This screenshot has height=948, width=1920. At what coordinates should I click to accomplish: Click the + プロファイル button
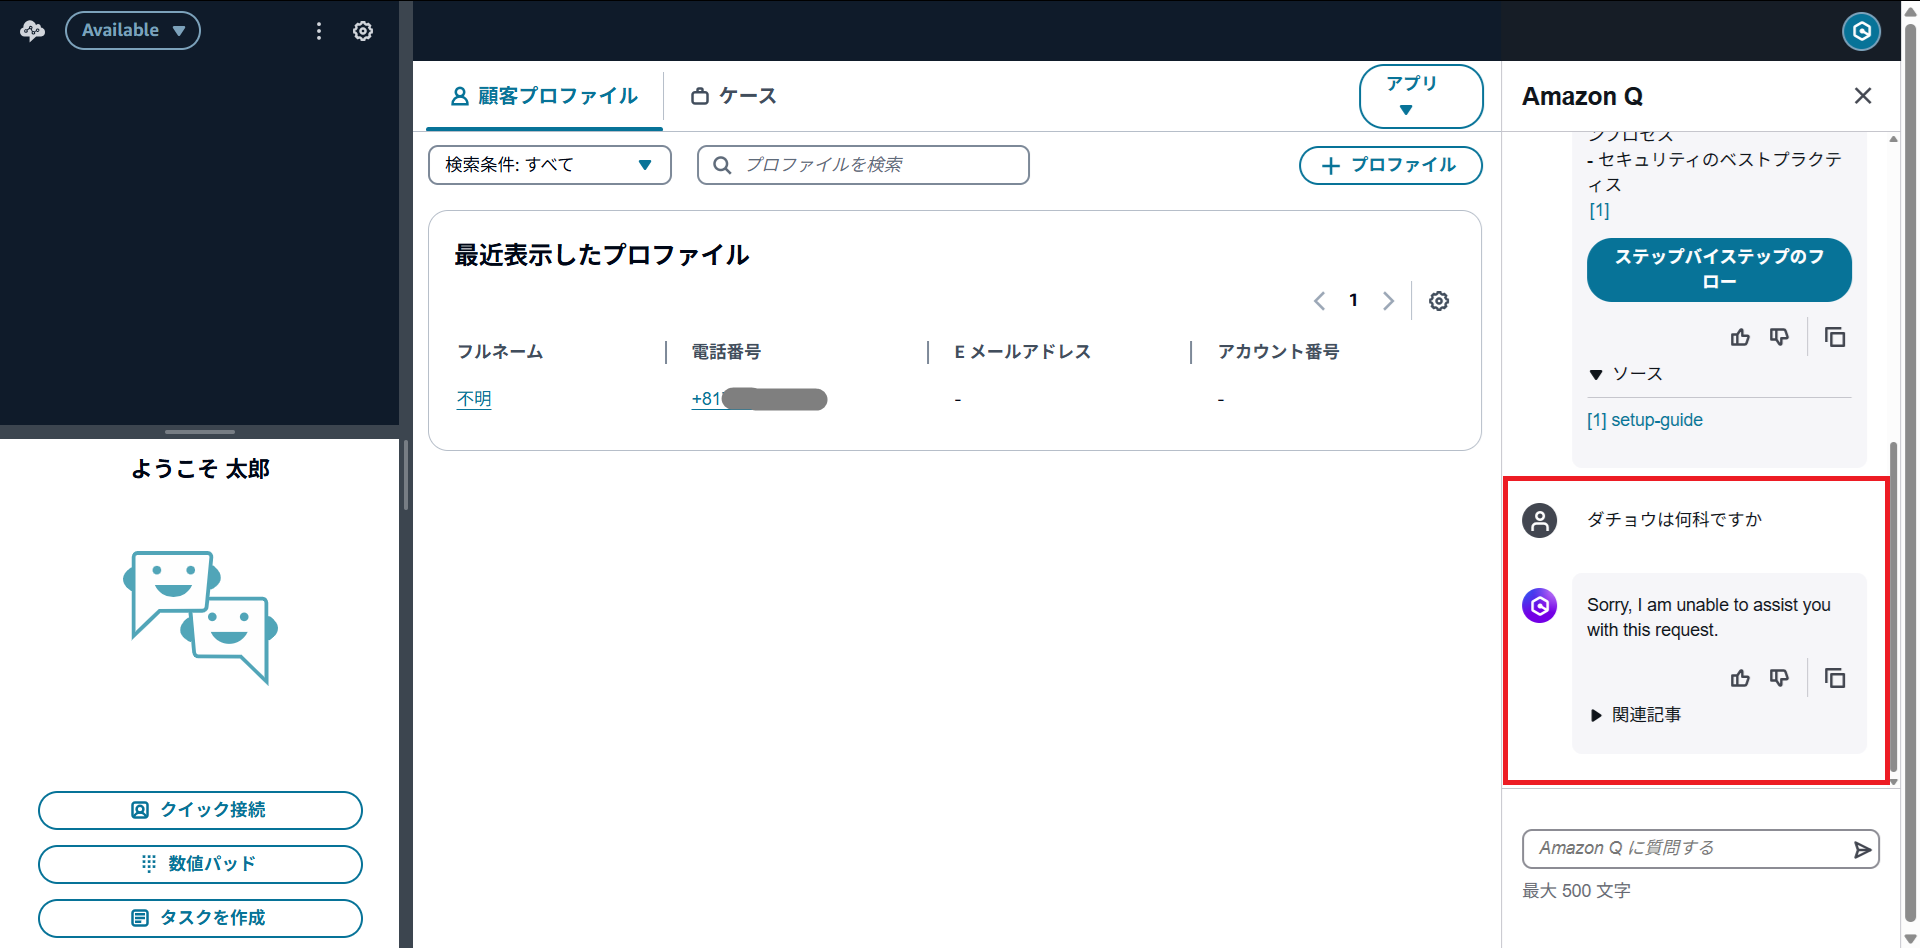[x=1390, y=165]
